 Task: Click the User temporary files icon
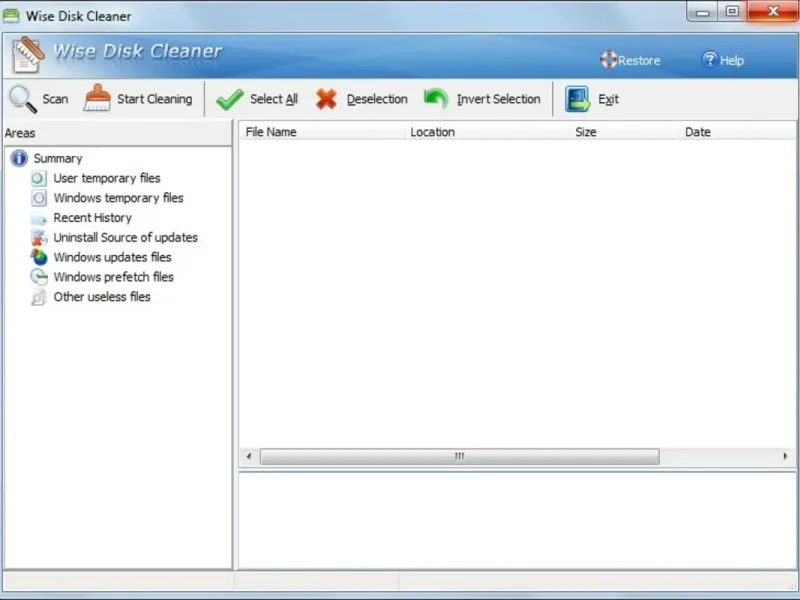(38, 178)
